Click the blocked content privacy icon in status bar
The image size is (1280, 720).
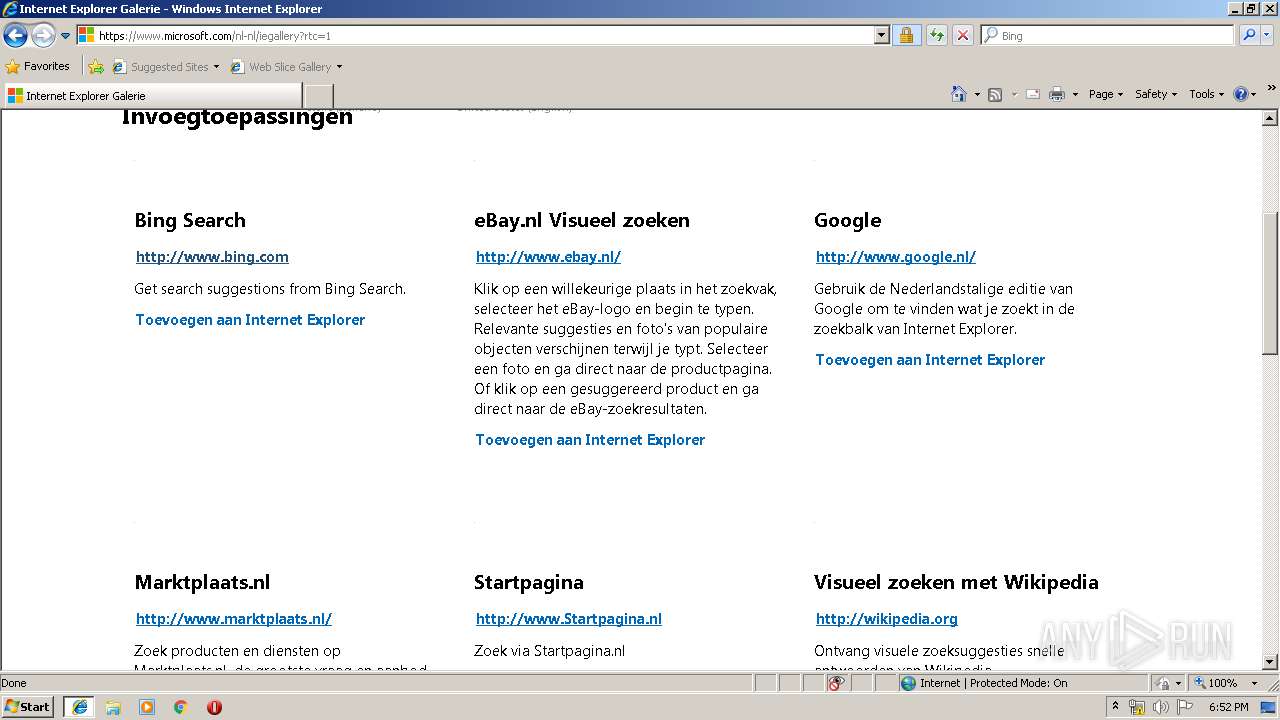coord(837,683)
